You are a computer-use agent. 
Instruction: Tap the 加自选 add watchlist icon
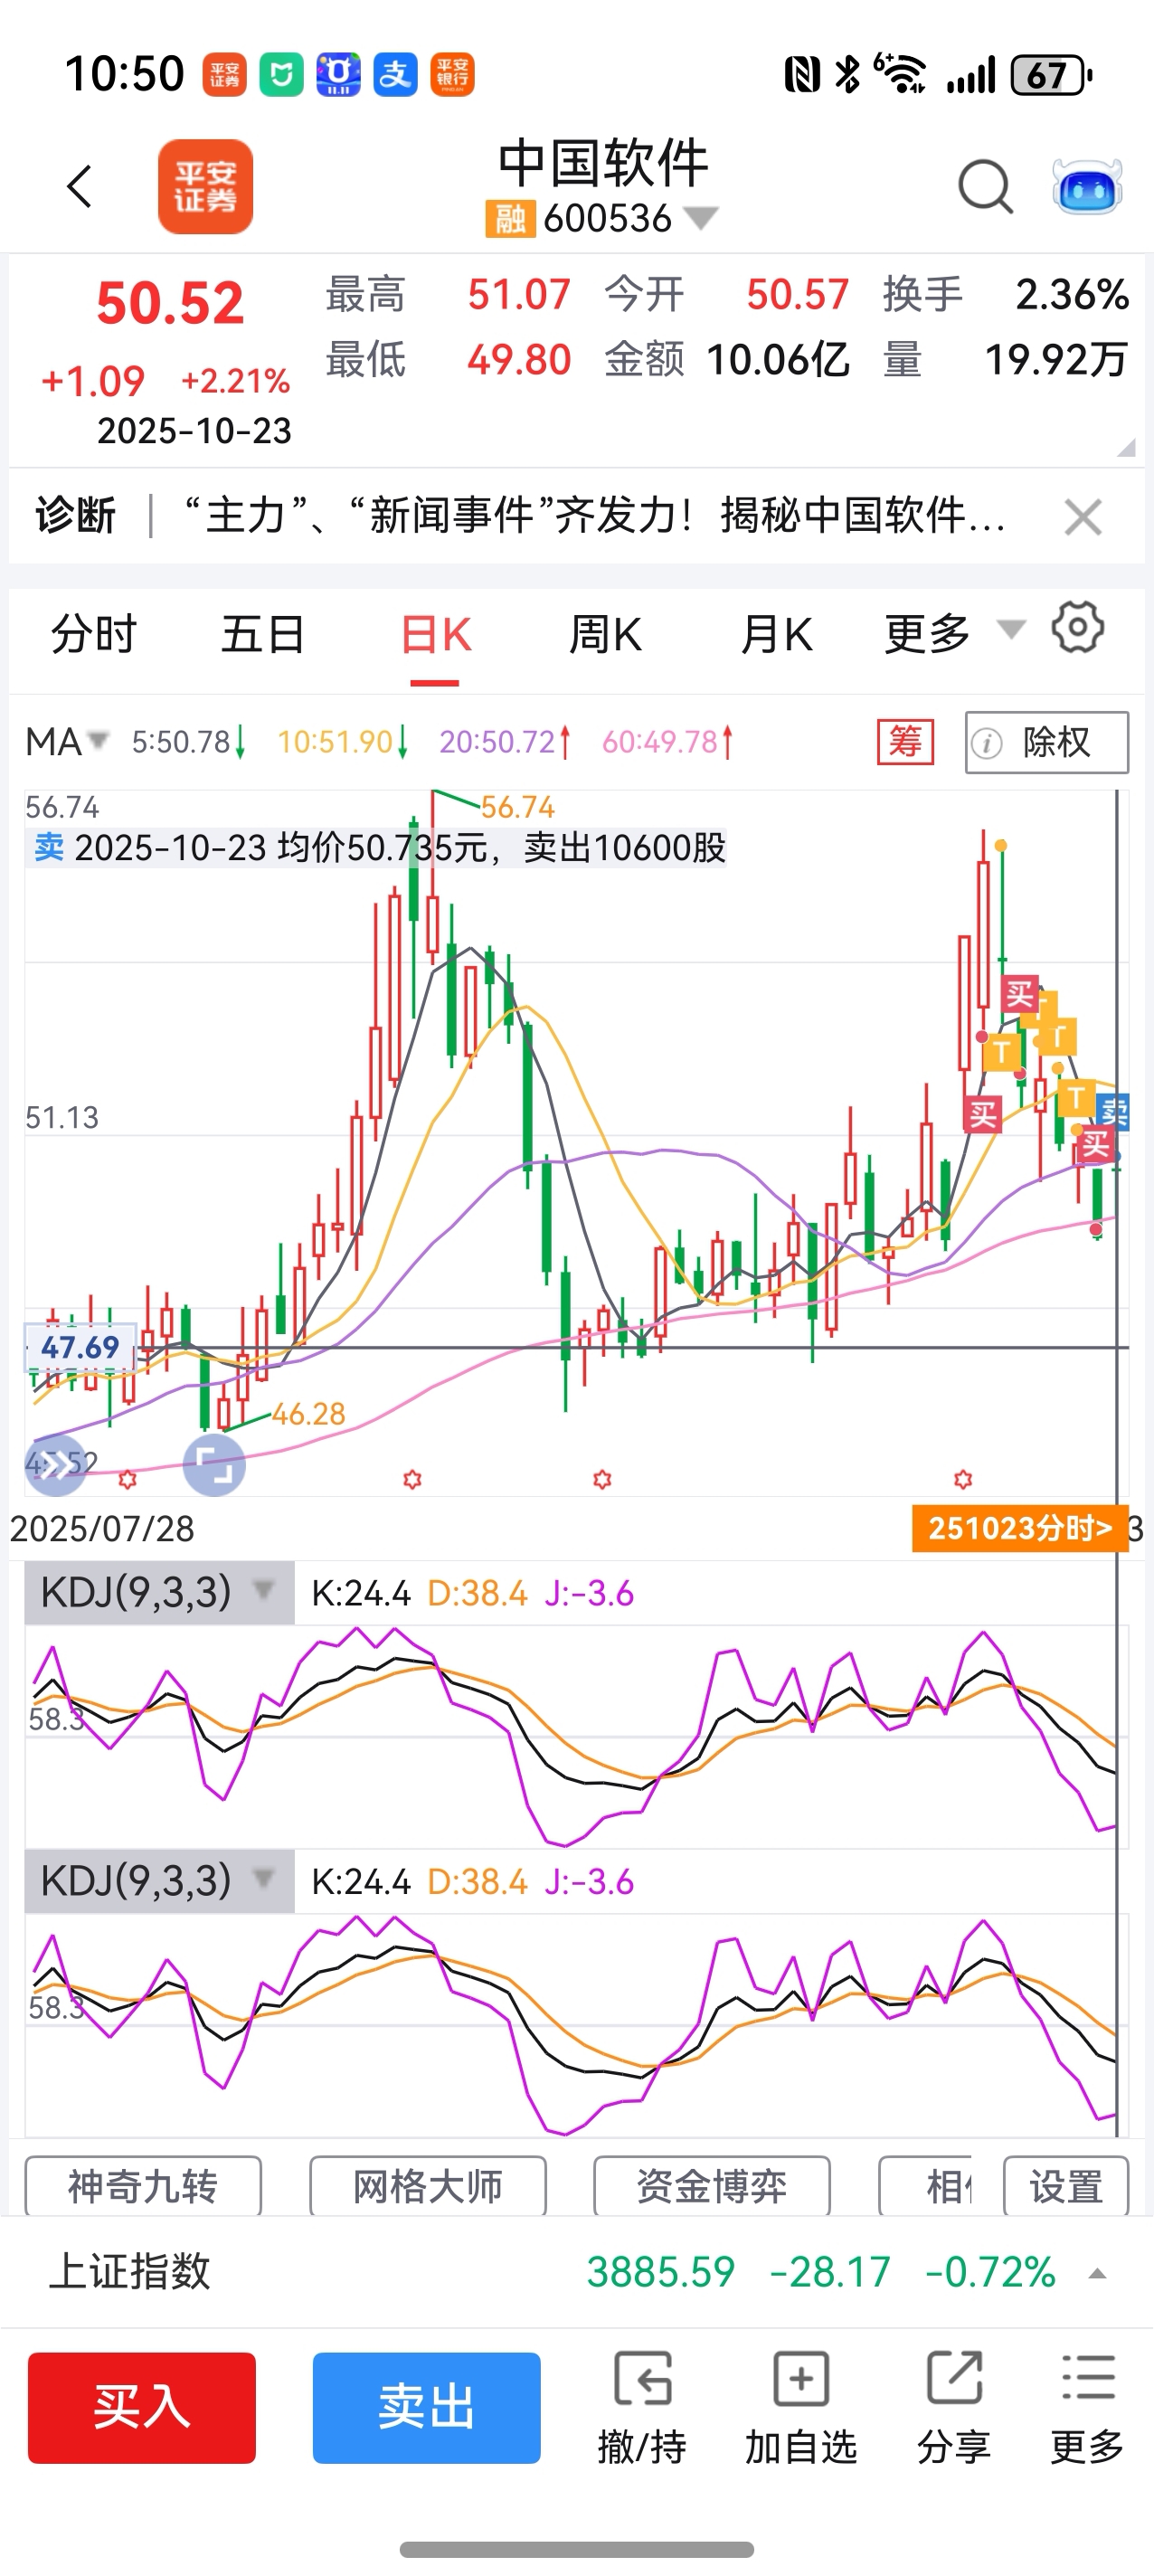tap(801, 2409)
